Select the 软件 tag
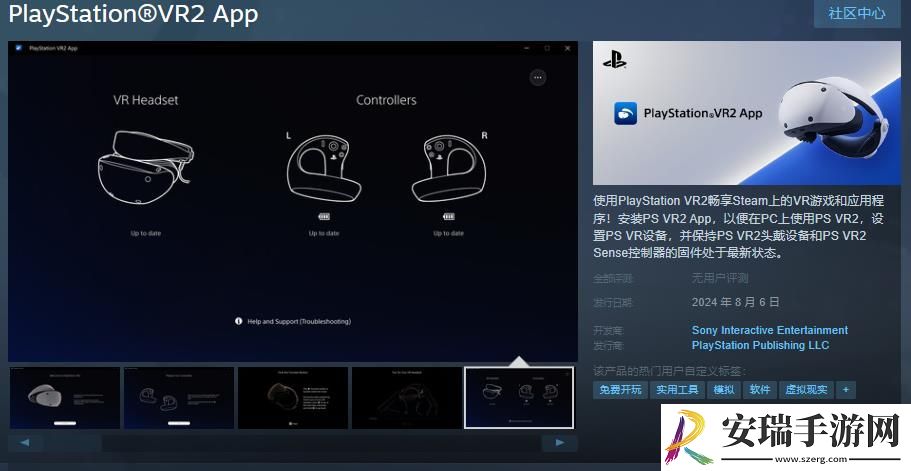This screenshot has height=471, width=911. pos(760,390)
